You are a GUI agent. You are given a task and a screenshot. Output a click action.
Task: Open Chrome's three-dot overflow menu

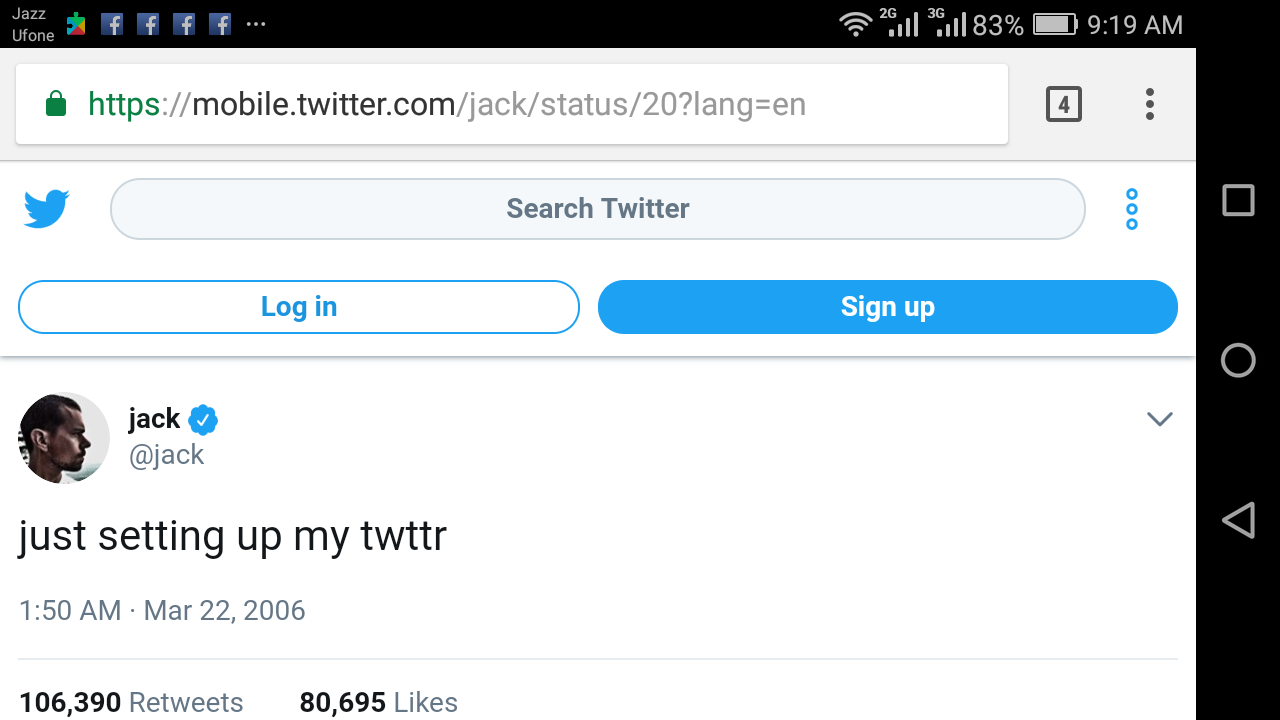coord(1150,104)
